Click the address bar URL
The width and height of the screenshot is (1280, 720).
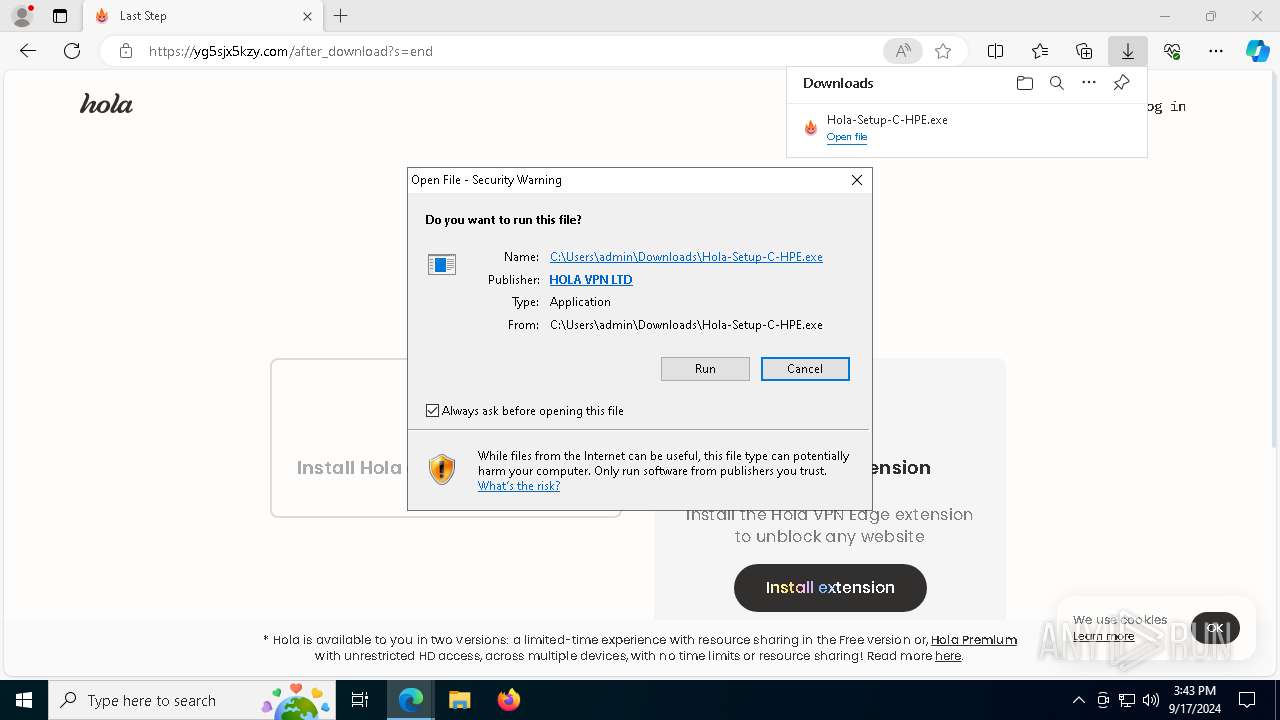tap(291, 51)
